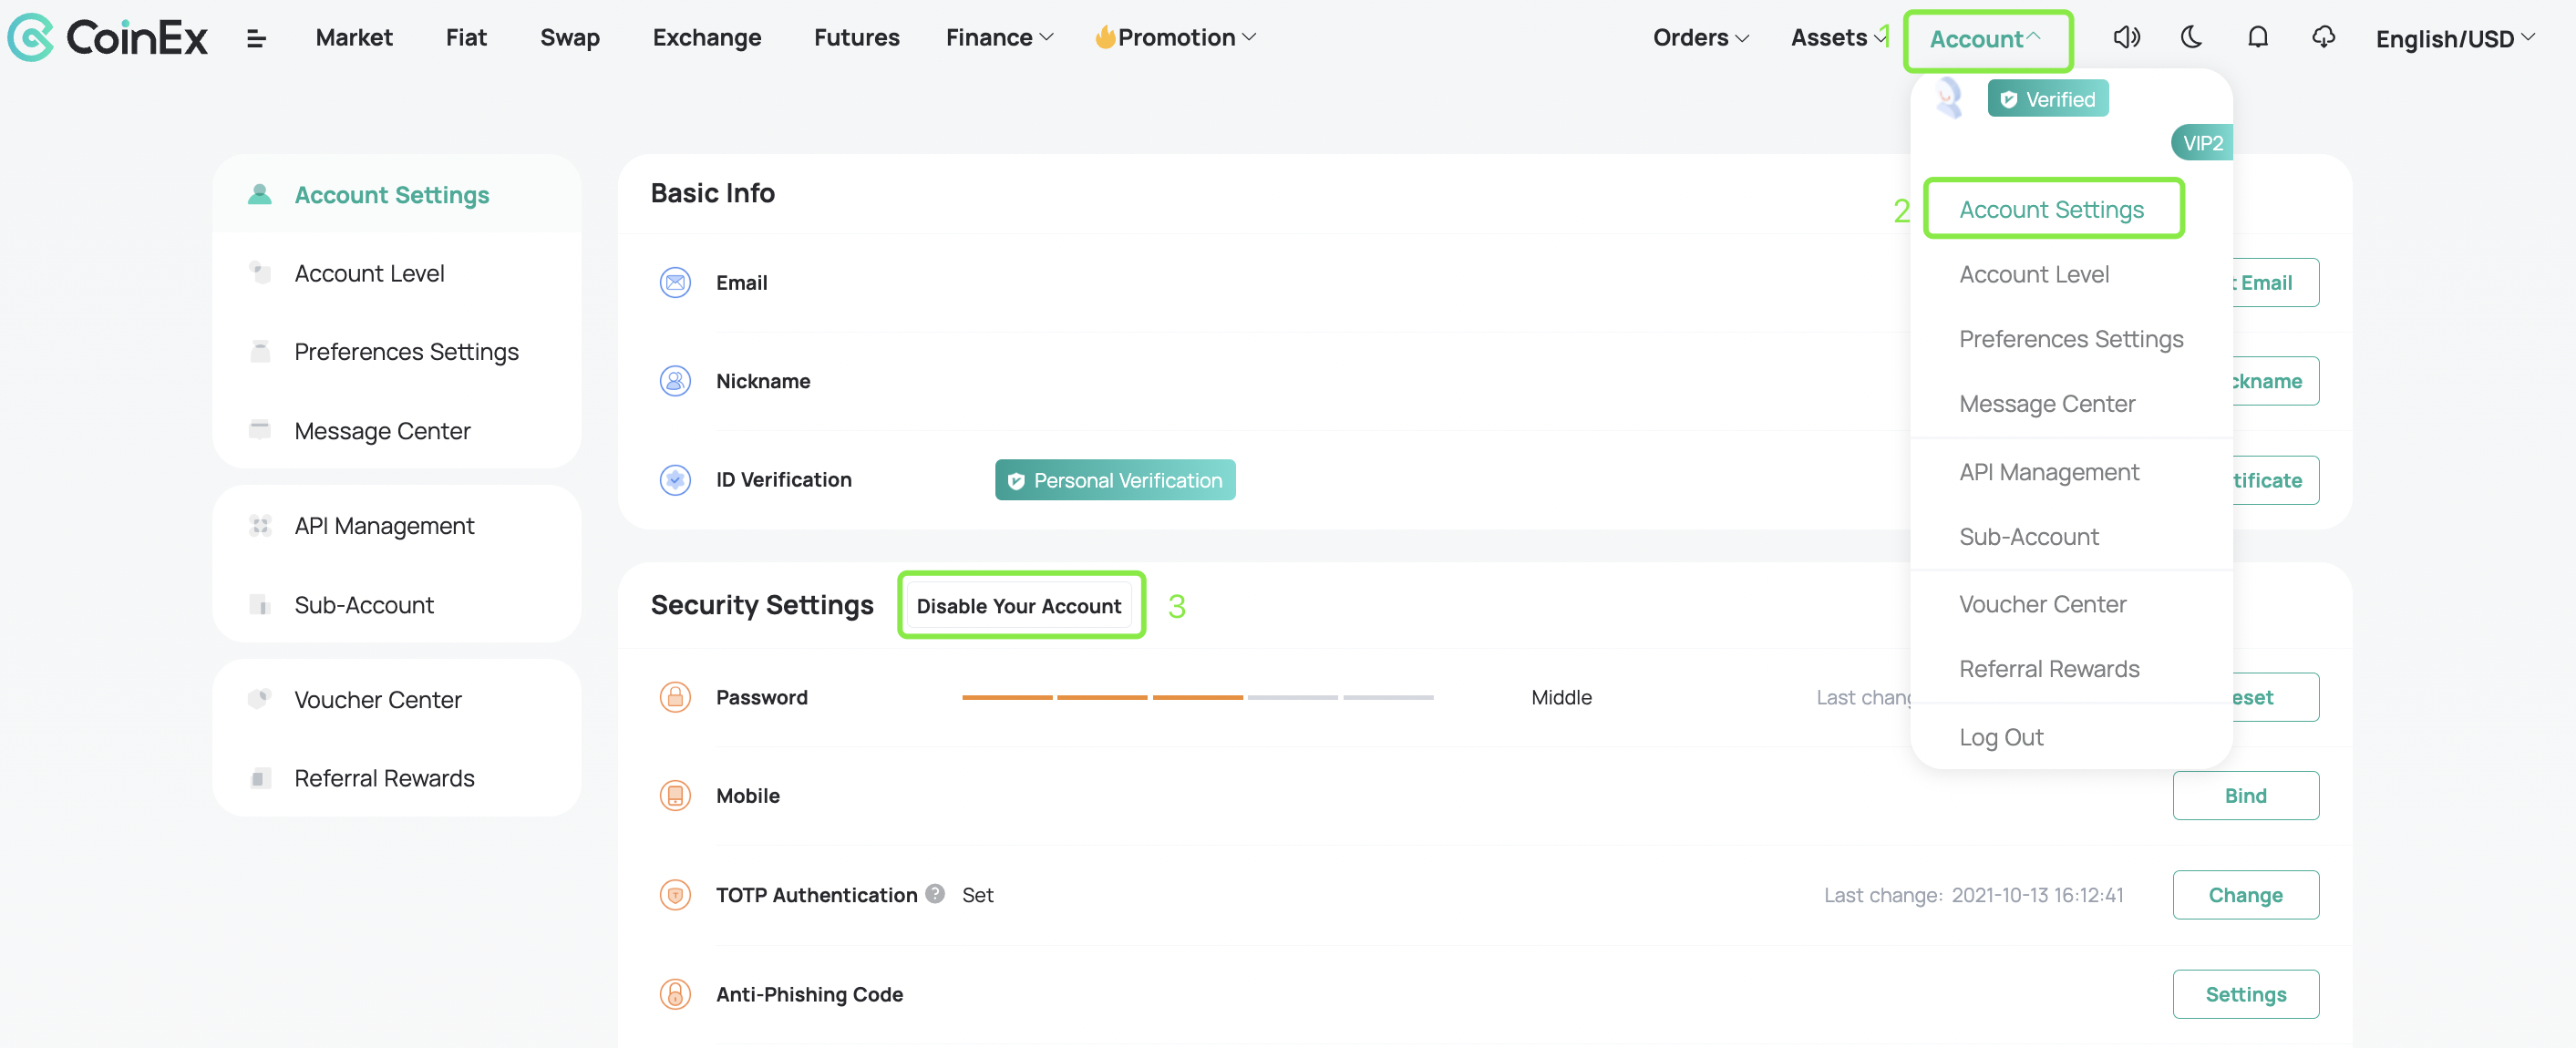Open Message Center in left sidebar

tap(396, 431)
